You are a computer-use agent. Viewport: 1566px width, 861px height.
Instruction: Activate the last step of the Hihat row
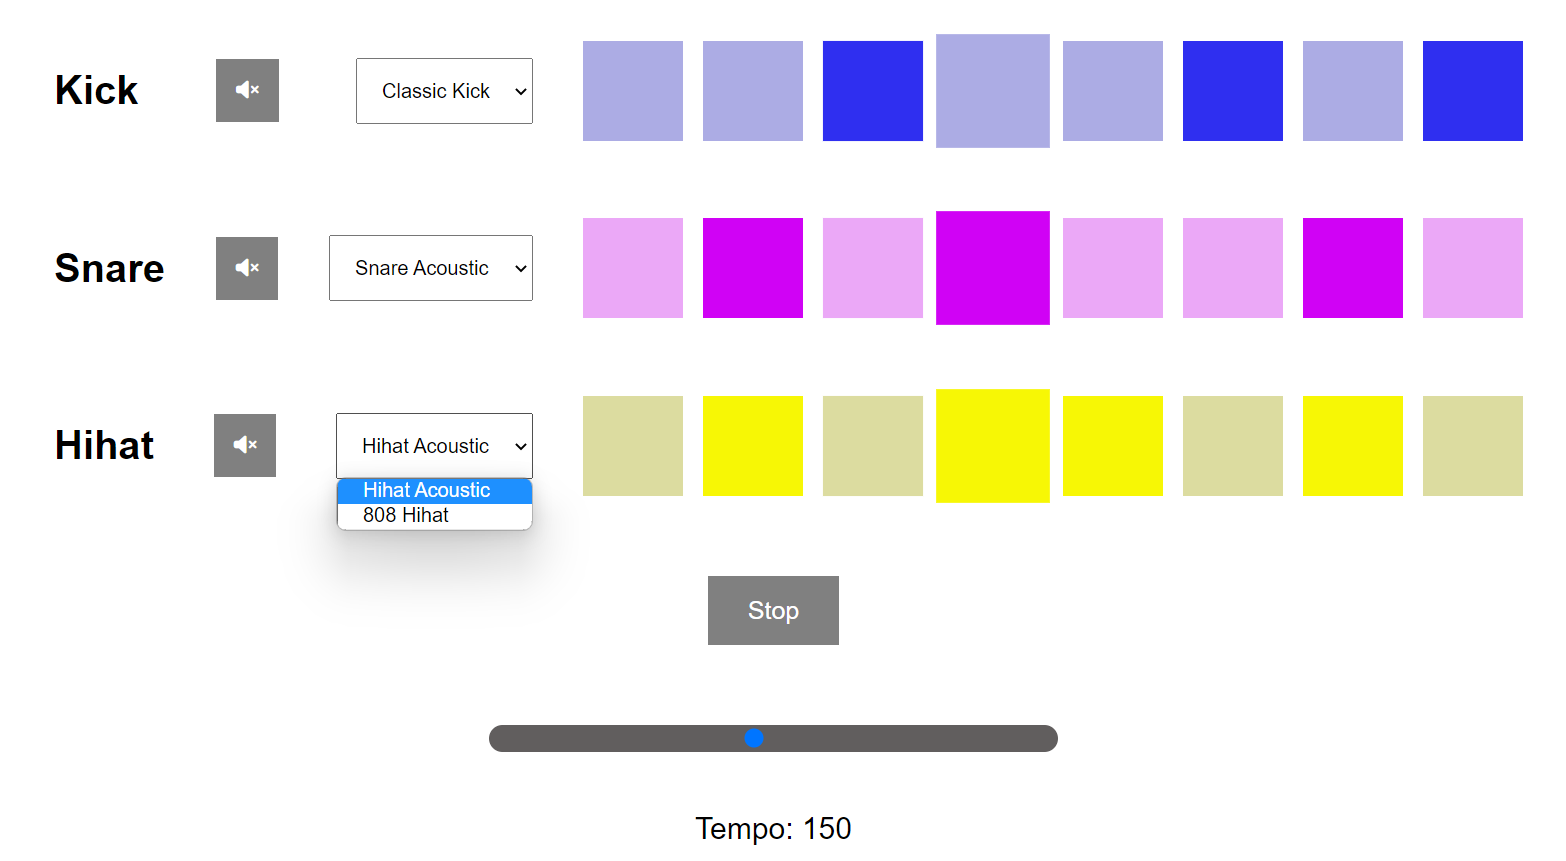(x=1472, y=446)
